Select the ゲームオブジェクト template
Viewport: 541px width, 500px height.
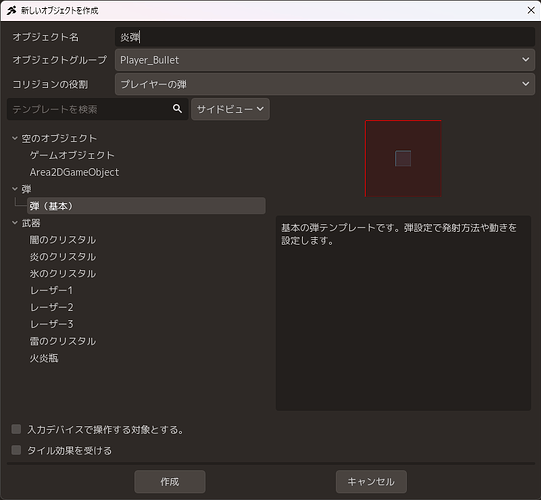(72, 155)
